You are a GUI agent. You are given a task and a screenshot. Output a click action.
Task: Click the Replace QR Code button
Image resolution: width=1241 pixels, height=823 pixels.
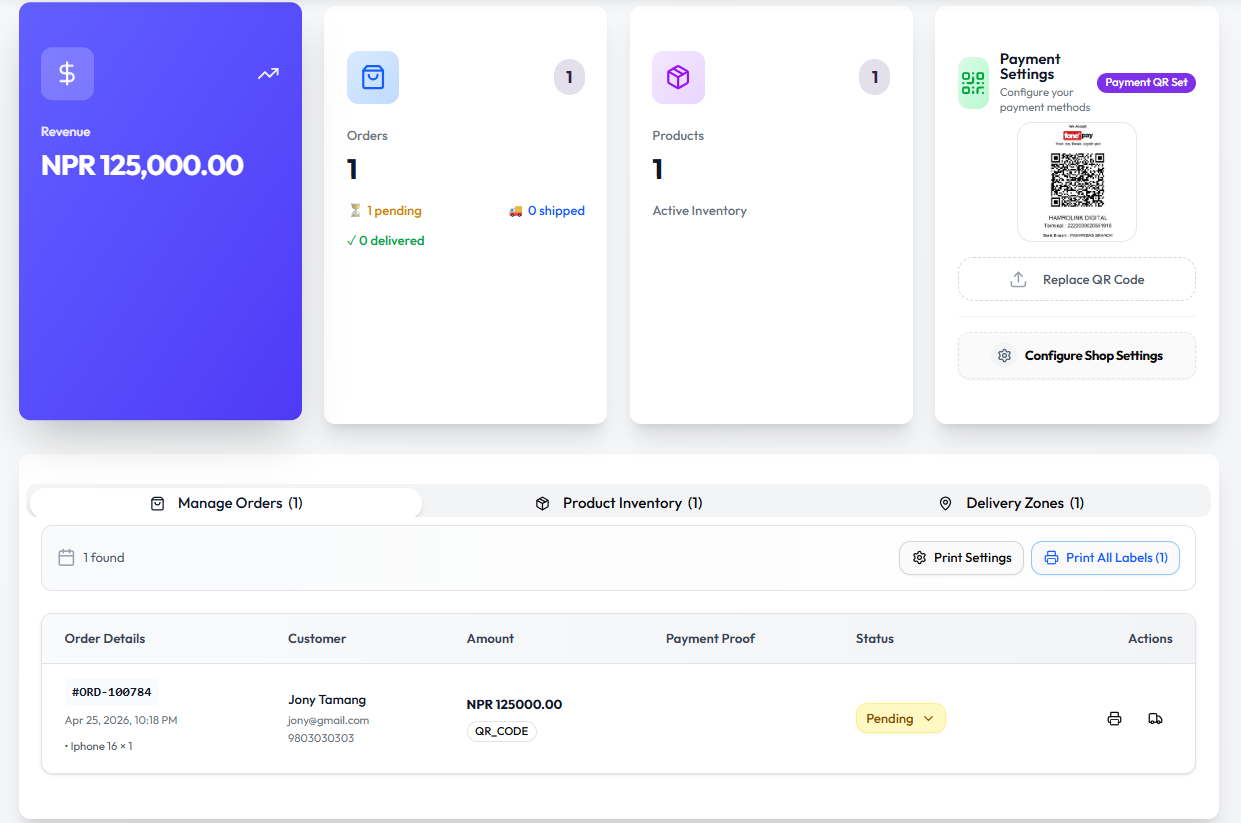click(x=1076, y=280)
